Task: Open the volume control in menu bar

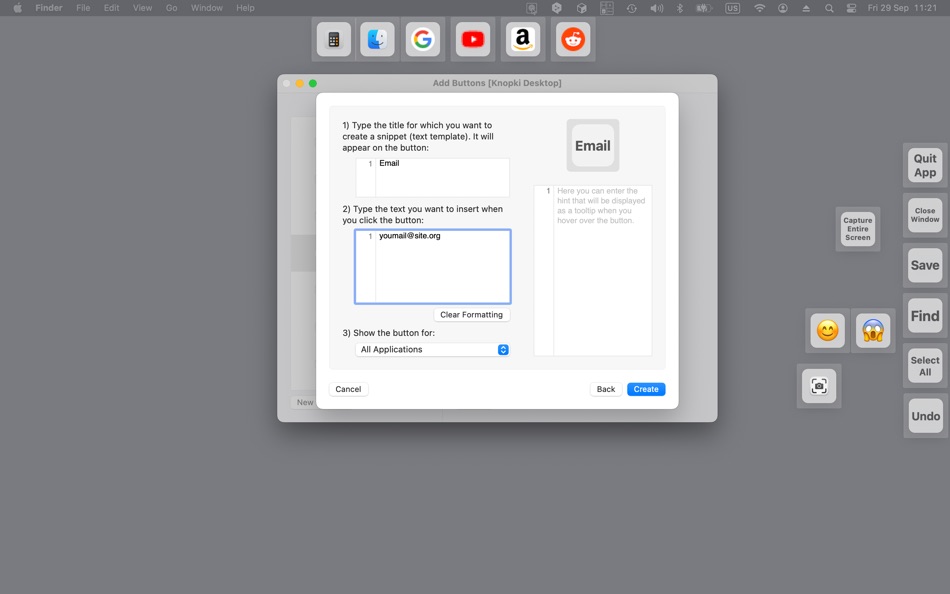Action: coord(656,8)
